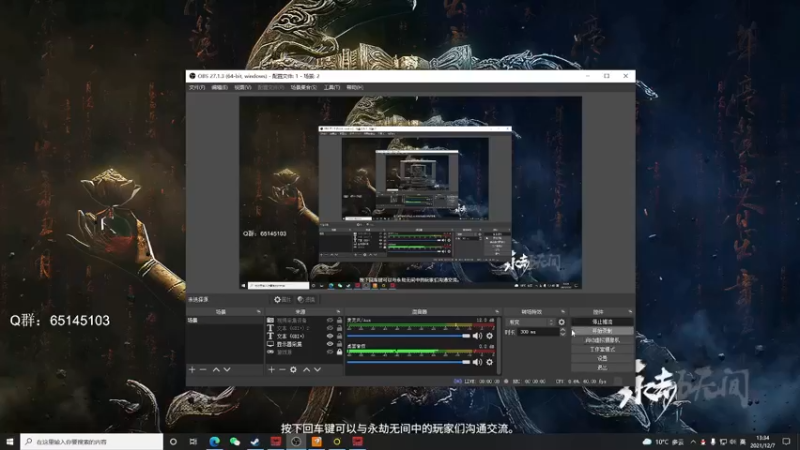The height and width of the screenshot is (450, 800).
Task: Move scene up arrow in Scenes panel
Action: pyautogui.click(x=216, y=369)
